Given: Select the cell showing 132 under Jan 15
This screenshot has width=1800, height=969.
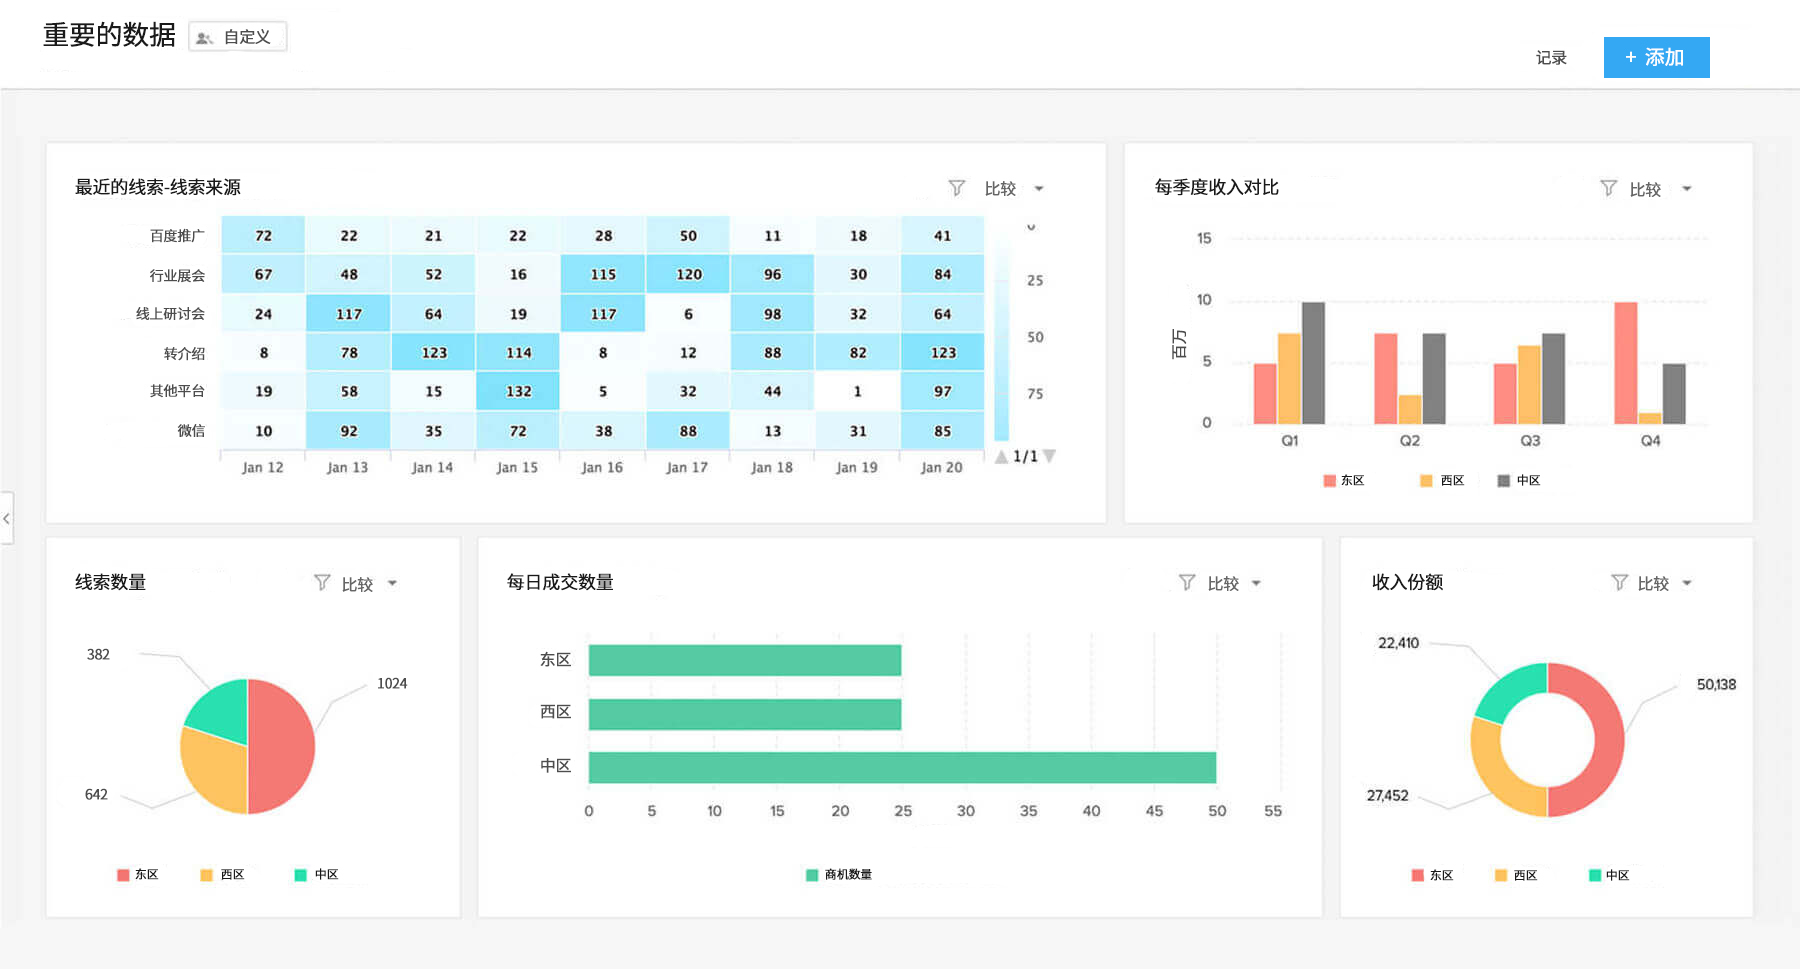Looking at the screenshot, I should (x=518, y=391).
